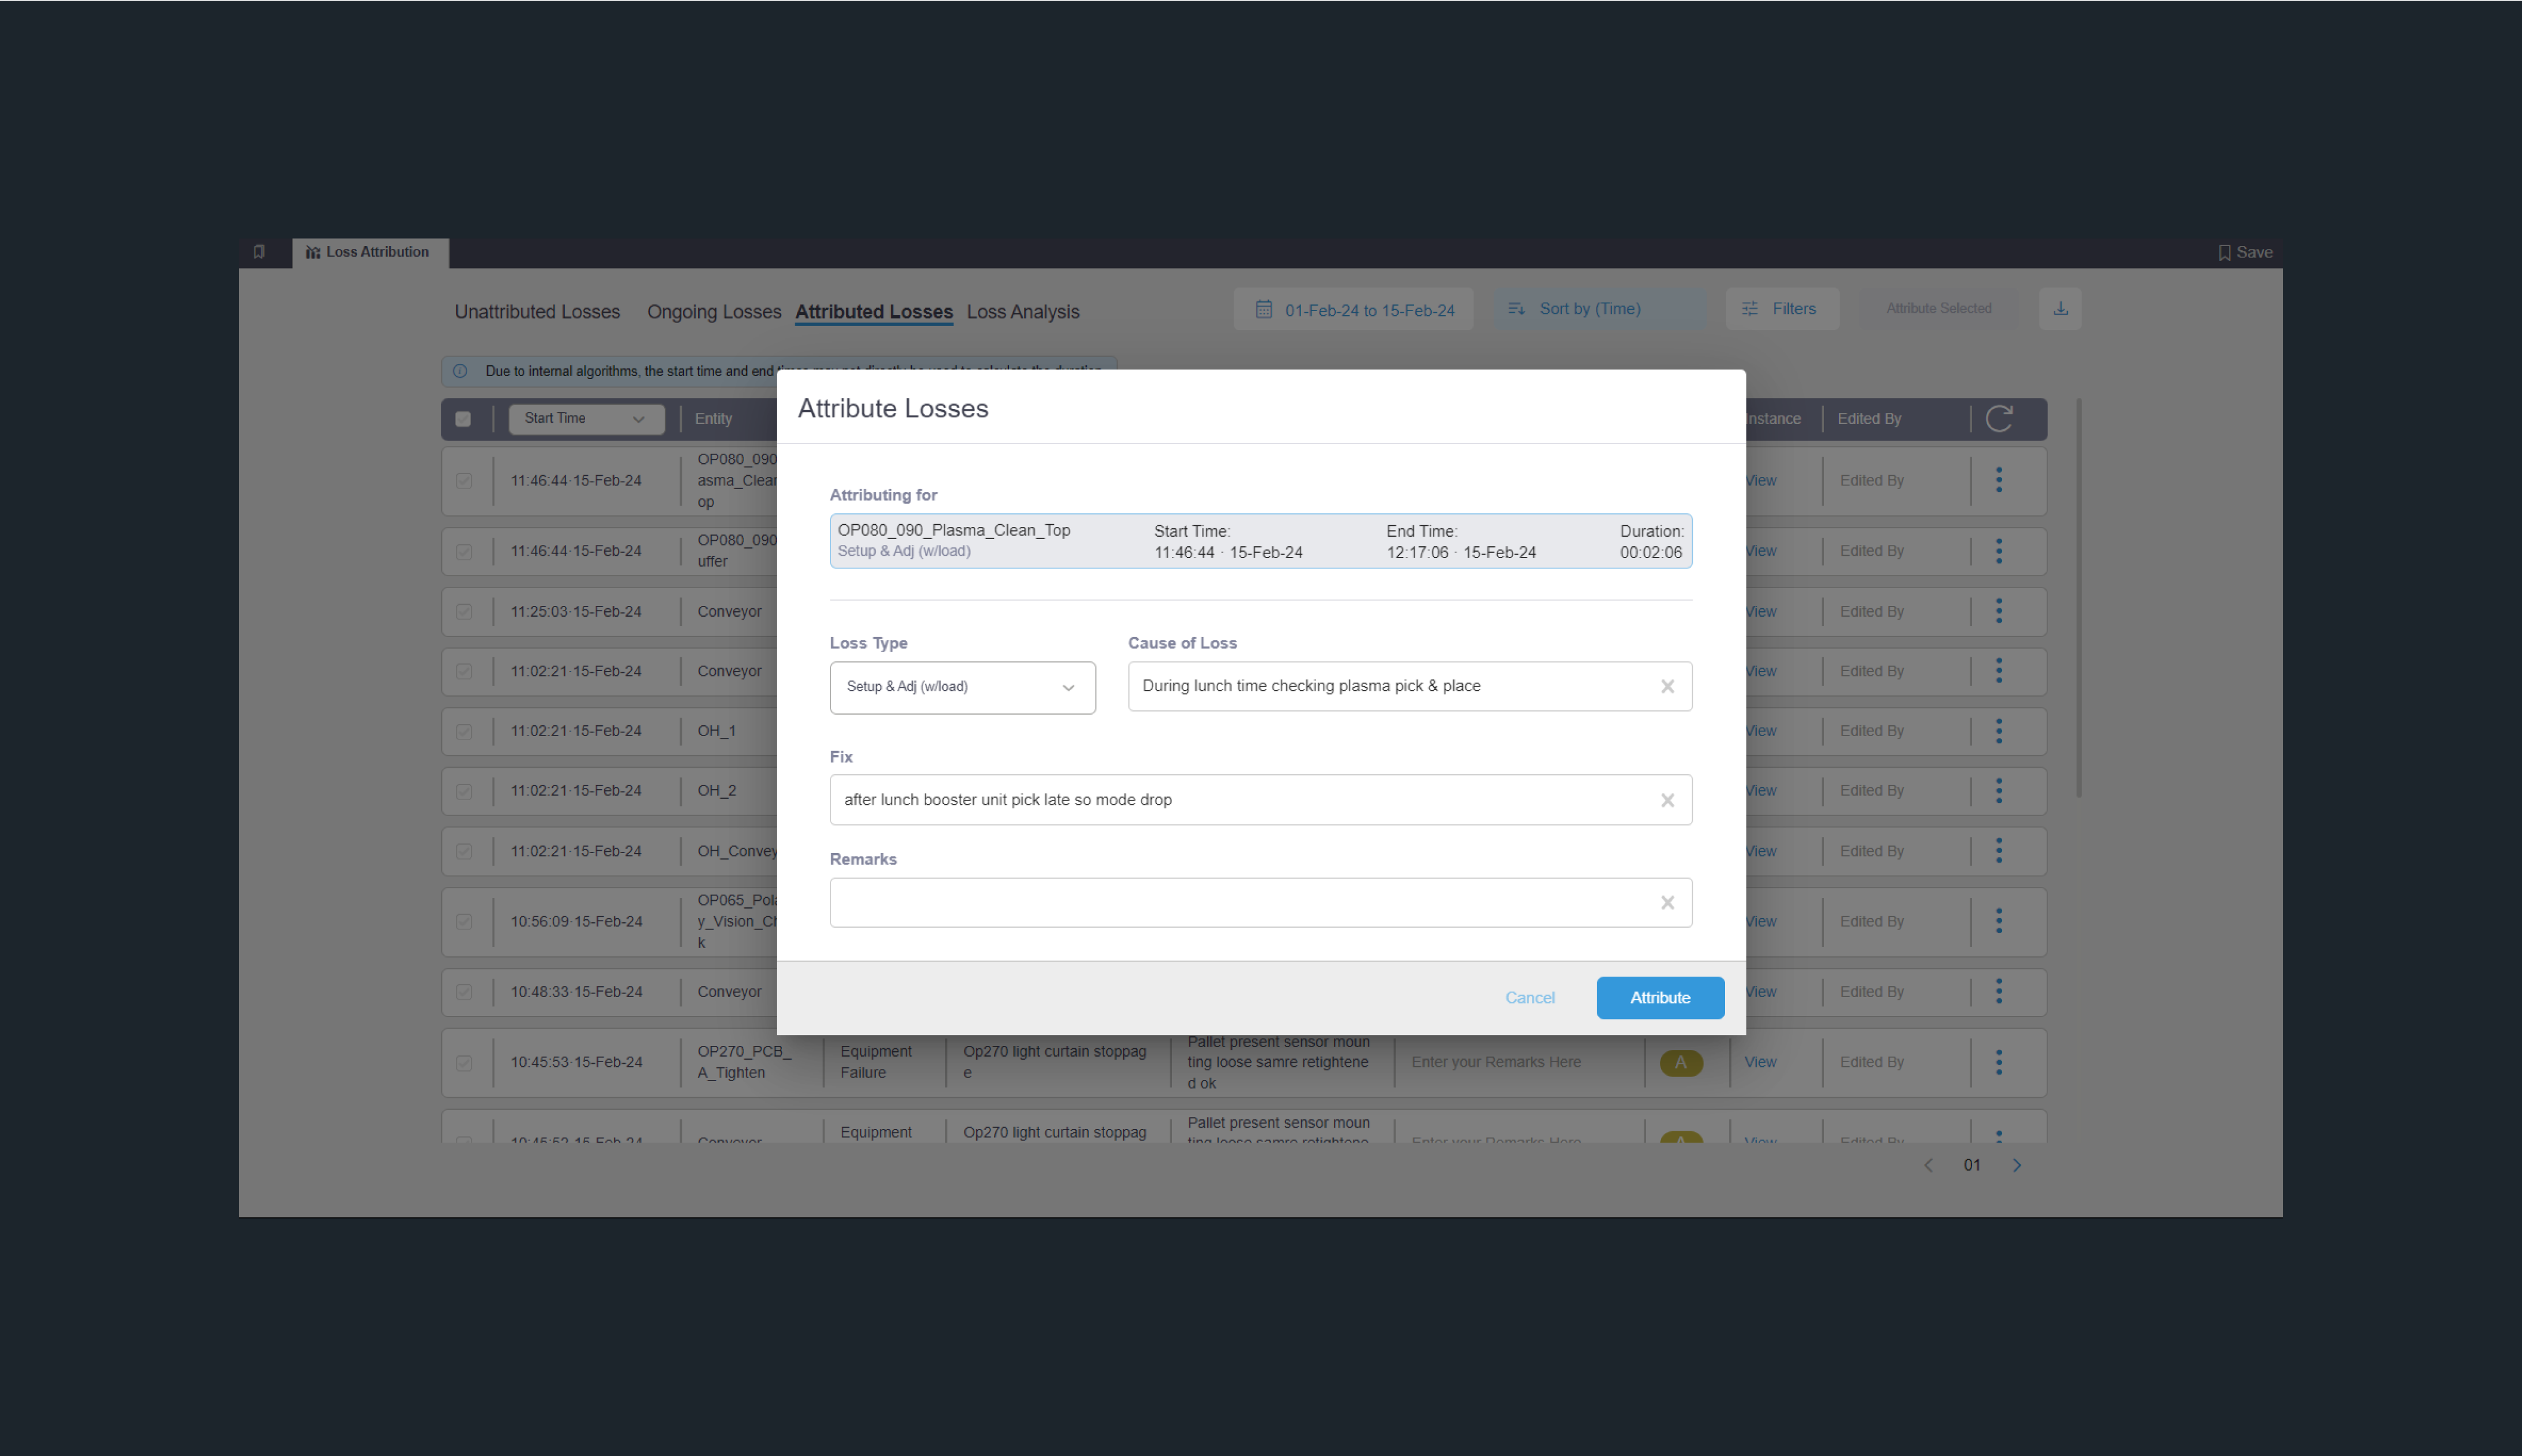
Task: Click bookmark icon left of Loss Attribution tab
Action: click(259, 252)
